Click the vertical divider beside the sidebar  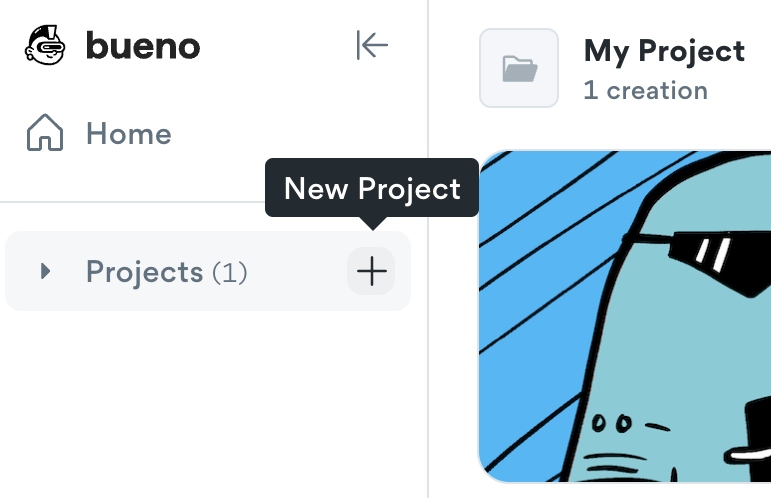[428, 350]
